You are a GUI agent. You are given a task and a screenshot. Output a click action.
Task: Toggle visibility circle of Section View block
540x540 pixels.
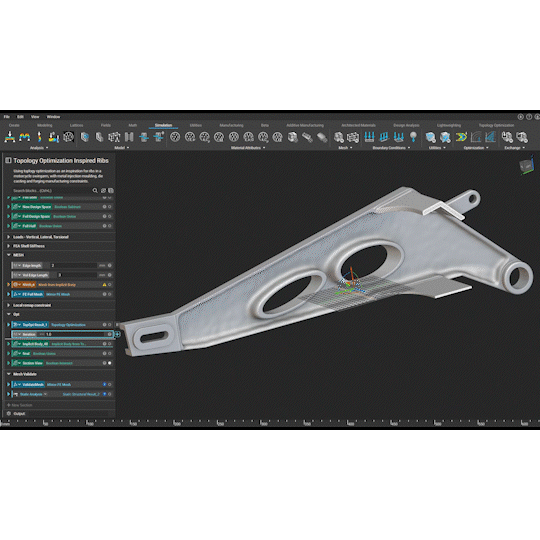pos(110,363)
